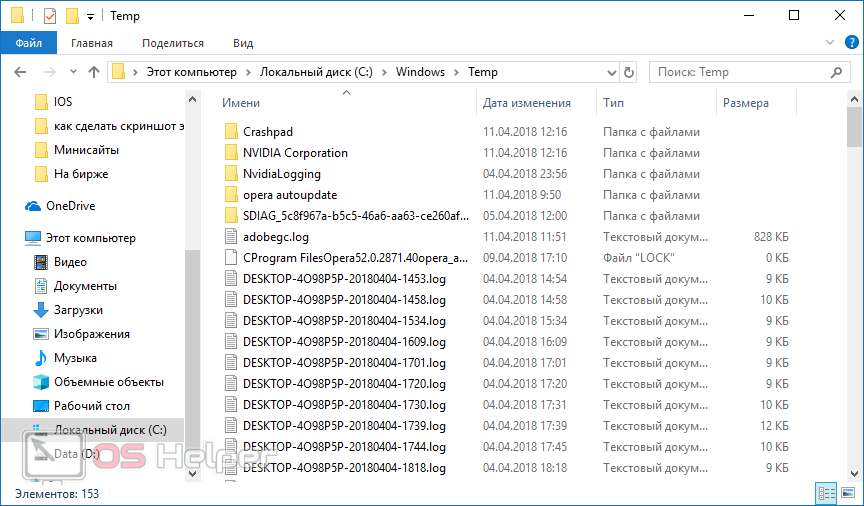
Task: Click the file list down scroll arrow
Action: coord(854,473)
